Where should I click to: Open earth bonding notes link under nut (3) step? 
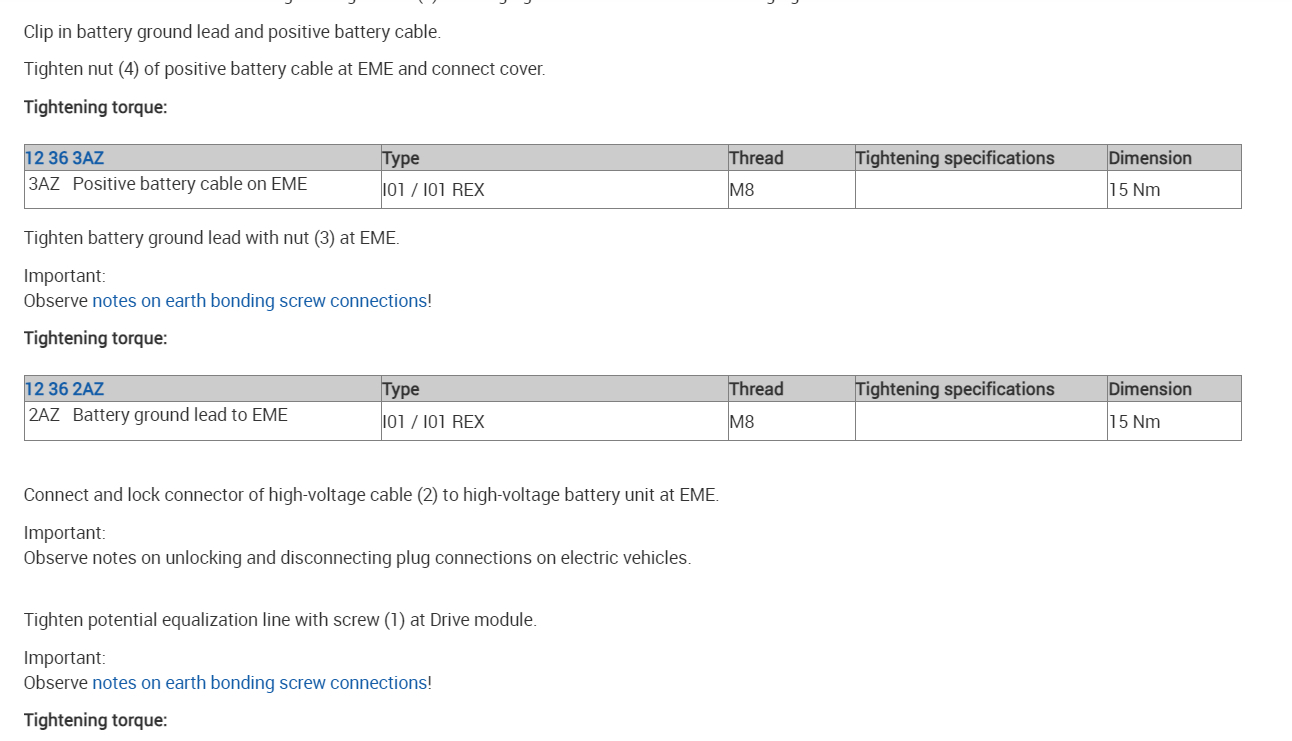pos(259,301)
